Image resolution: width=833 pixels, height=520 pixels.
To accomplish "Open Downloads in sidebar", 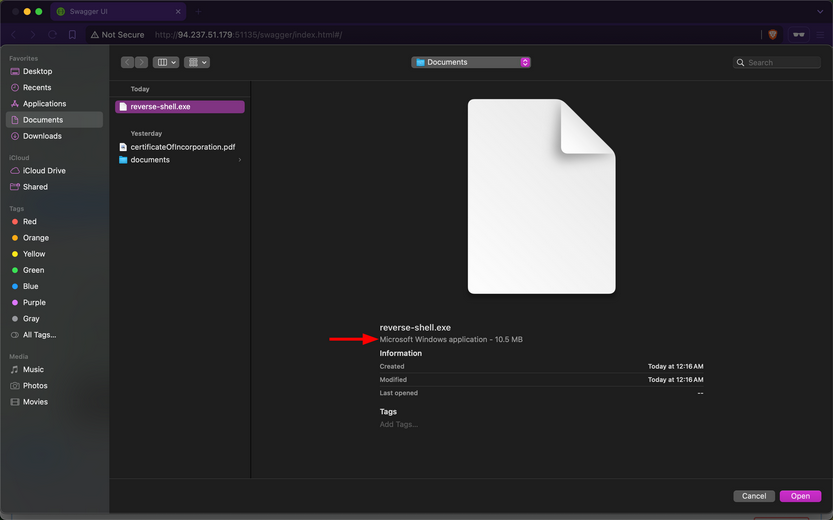I will pyautogui.click(x=42, y=136).
